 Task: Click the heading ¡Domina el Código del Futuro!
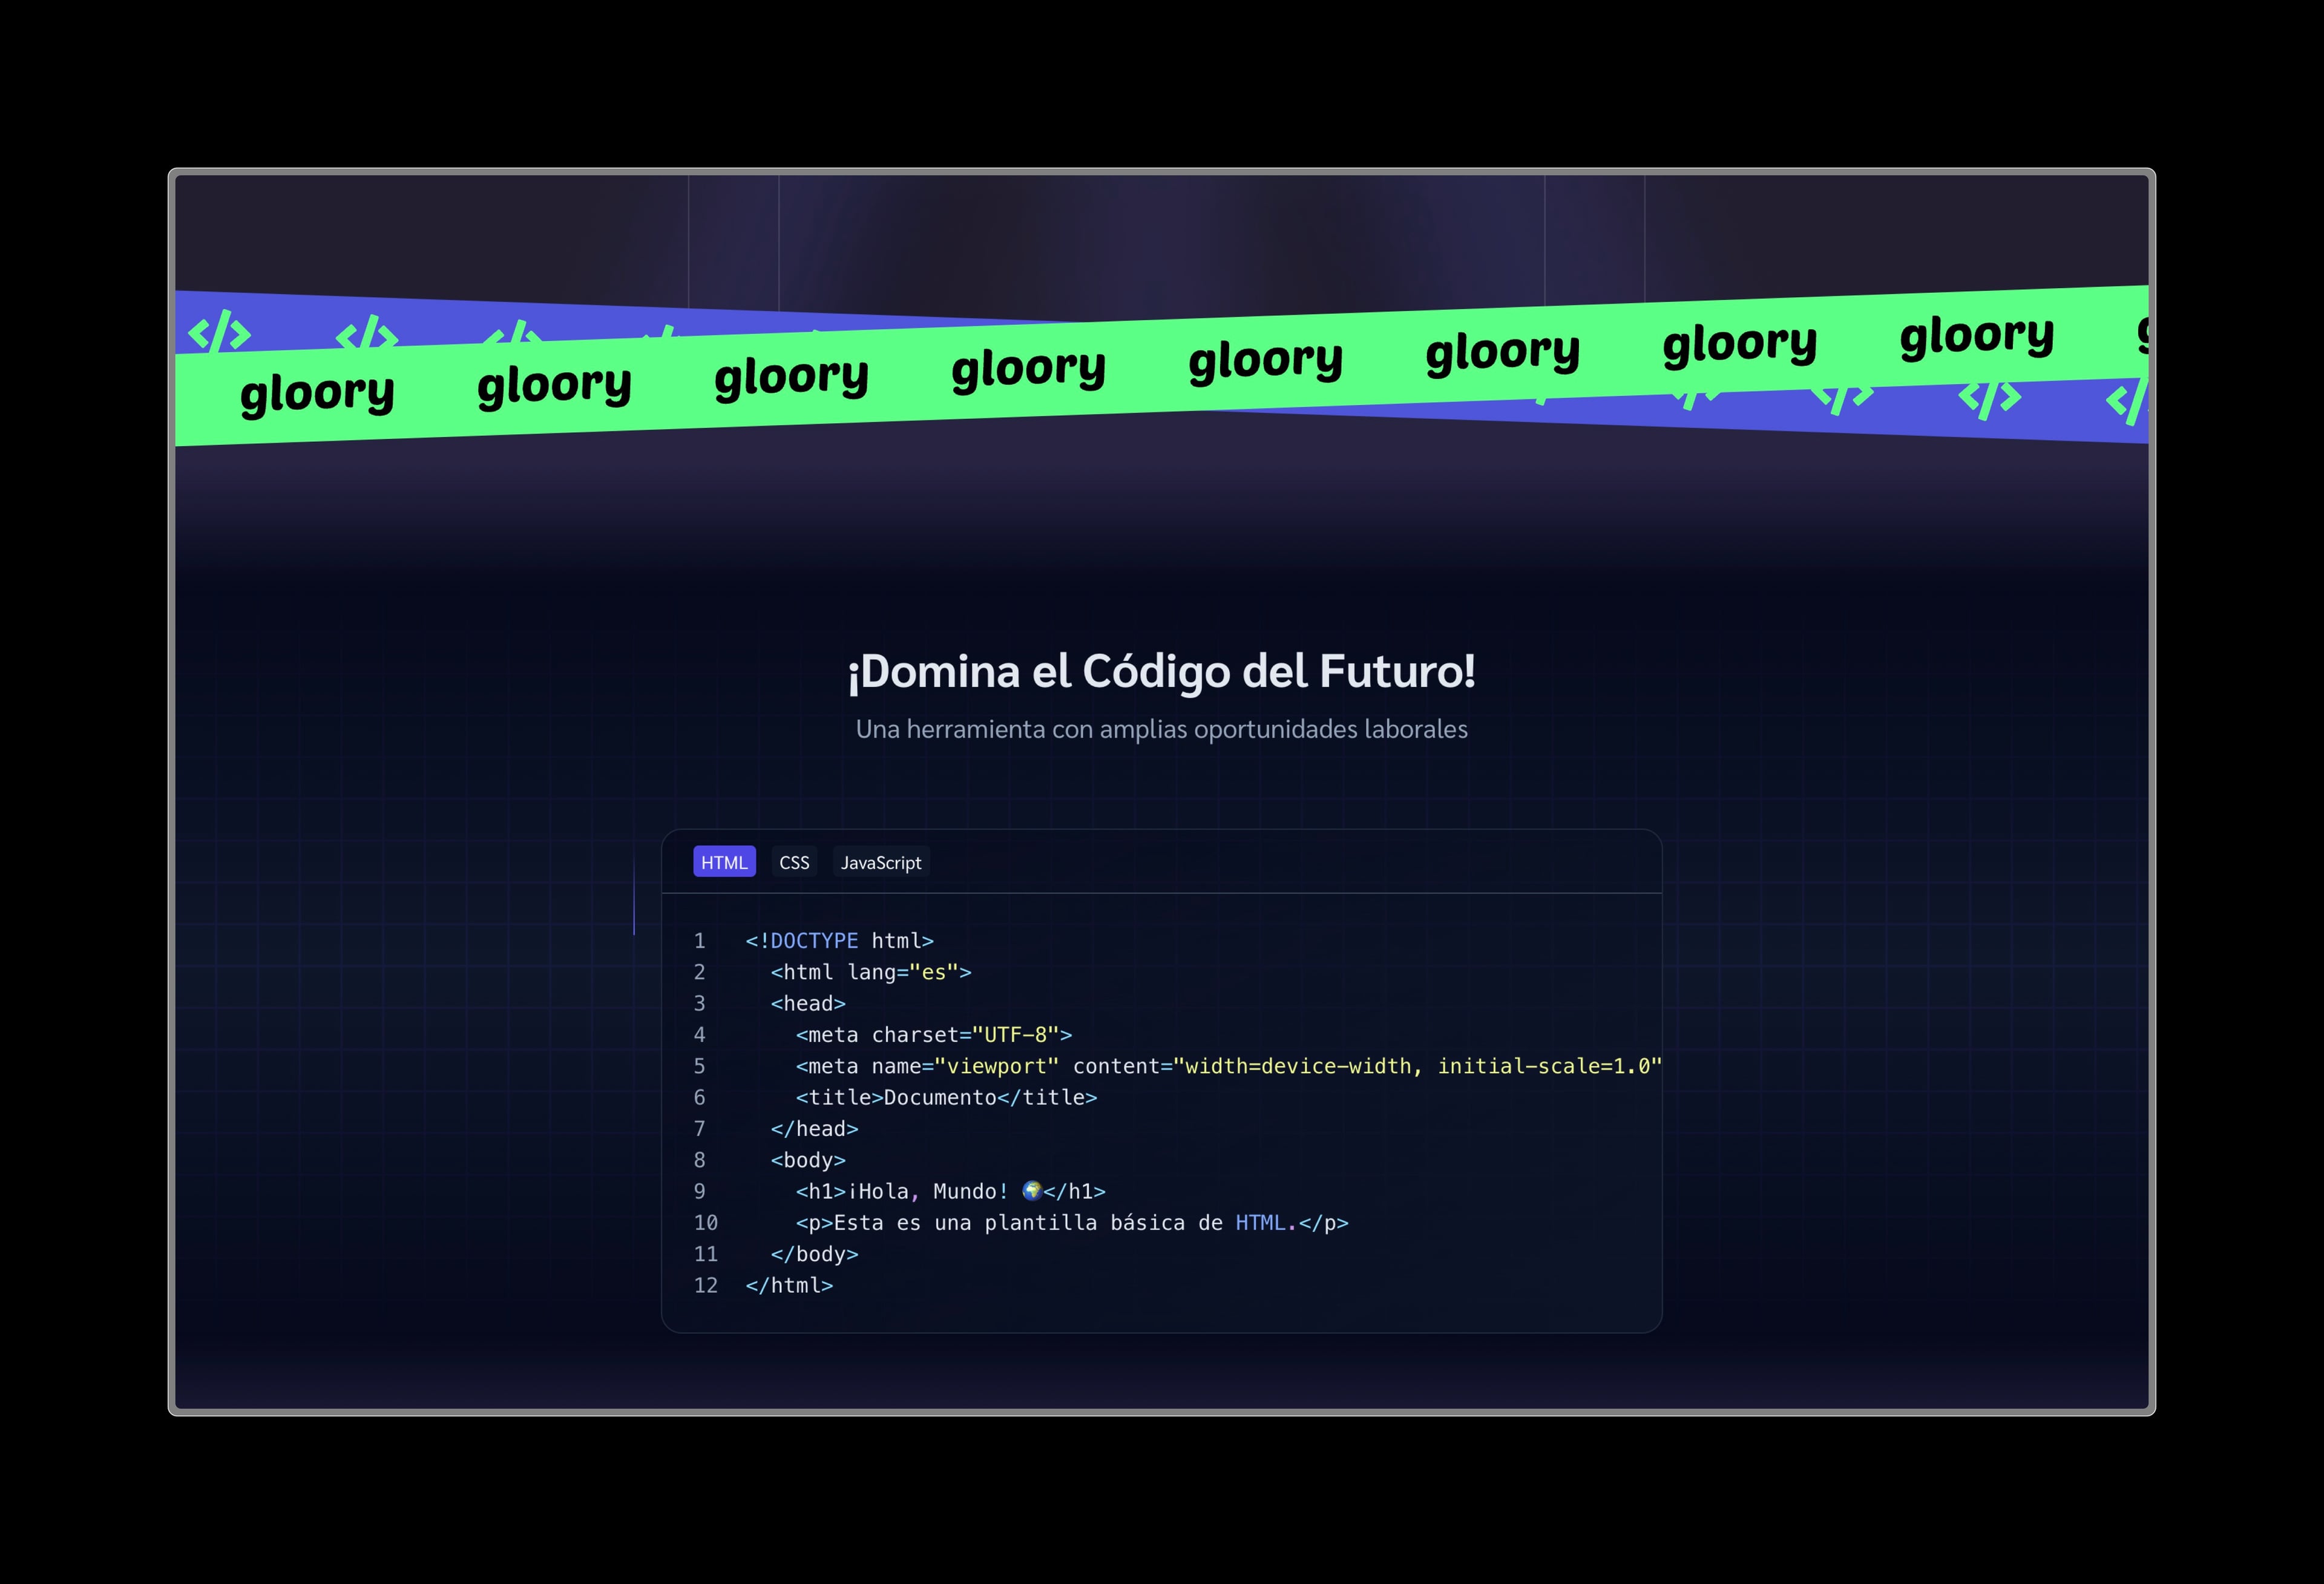(1161, 672)
